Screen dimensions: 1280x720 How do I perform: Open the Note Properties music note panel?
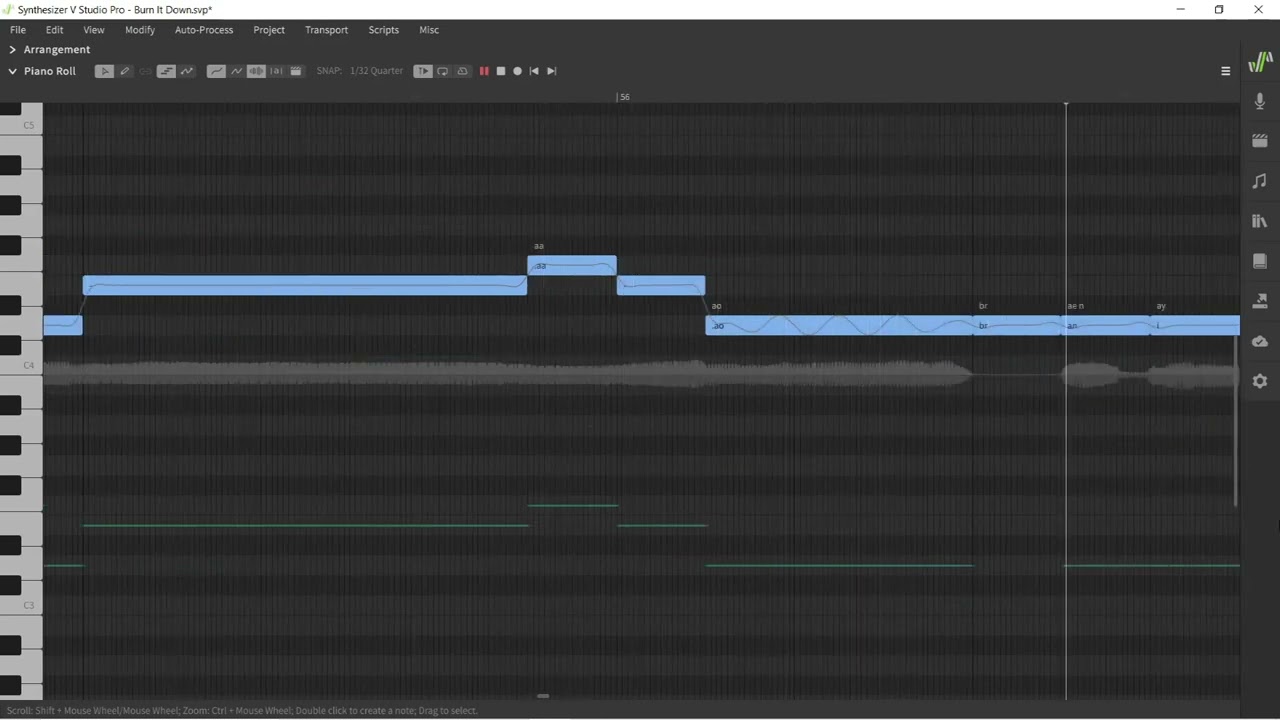click(1260, 181)
